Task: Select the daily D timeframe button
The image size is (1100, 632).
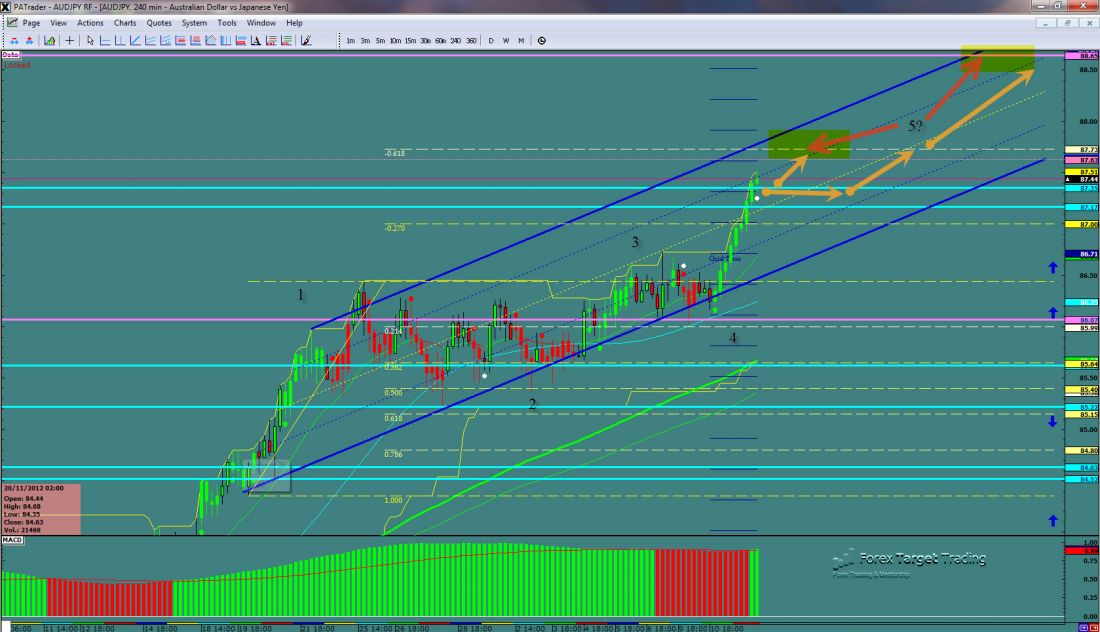Action: click(491, 41)
